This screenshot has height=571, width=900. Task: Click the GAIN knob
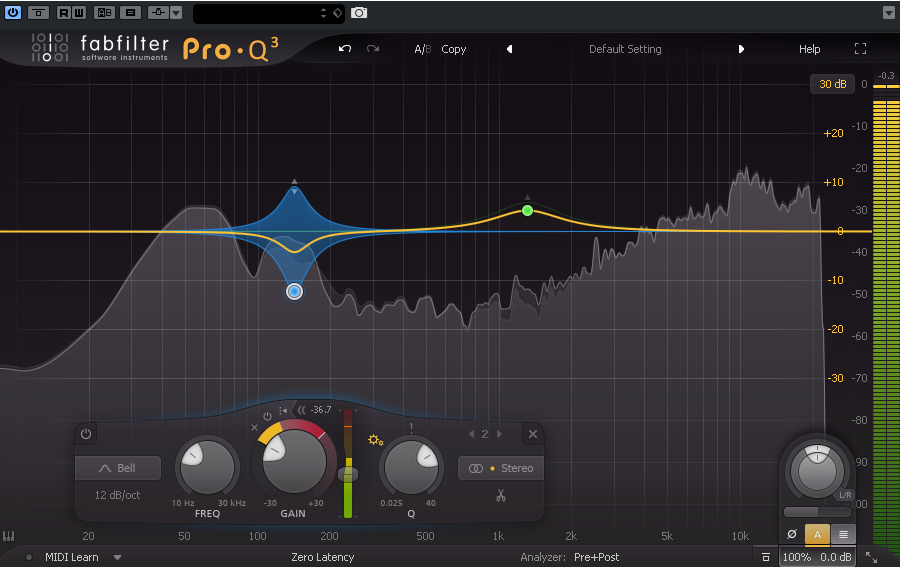pyautogui.click(x=294, y=461)
